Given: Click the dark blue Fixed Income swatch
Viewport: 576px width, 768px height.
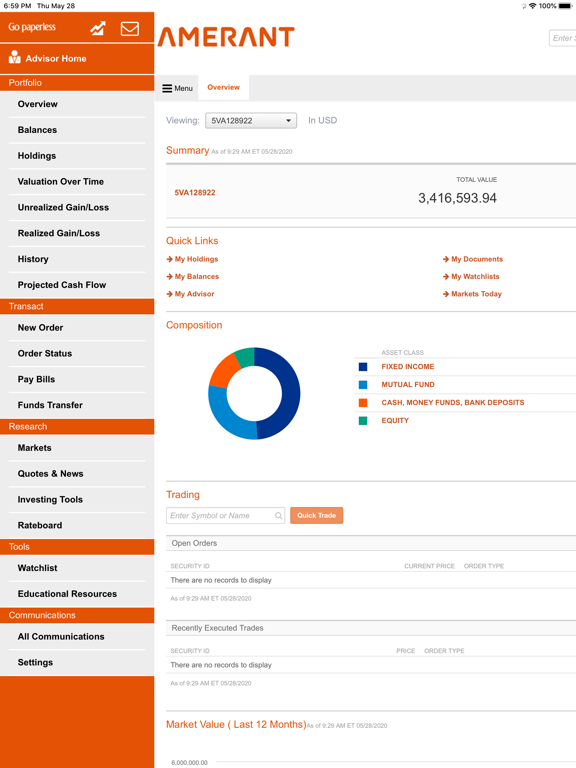Looking at the screenshot, I should click(363, 367).
